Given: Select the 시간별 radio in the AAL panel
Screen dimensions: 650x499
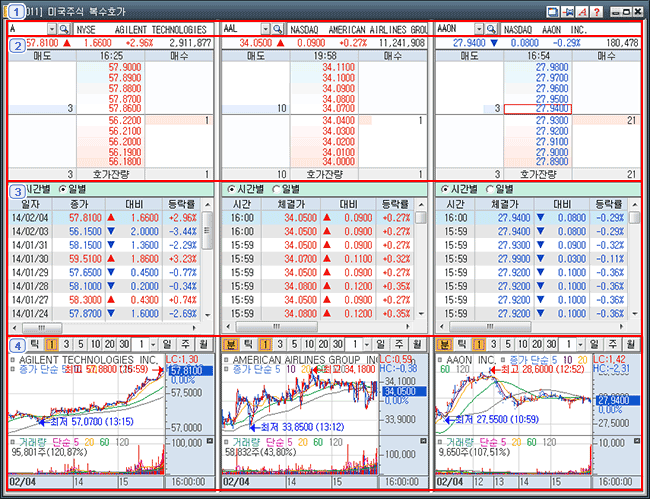Looking at the screenshot, I should click(230, 189).
